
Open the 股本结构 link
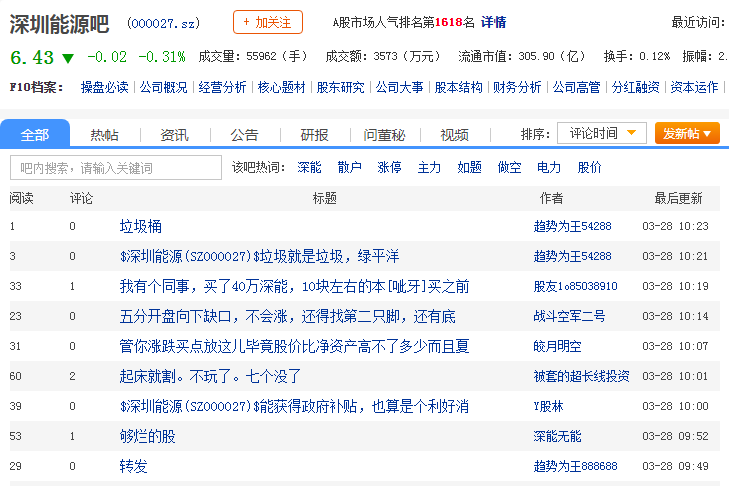point(458,87)
